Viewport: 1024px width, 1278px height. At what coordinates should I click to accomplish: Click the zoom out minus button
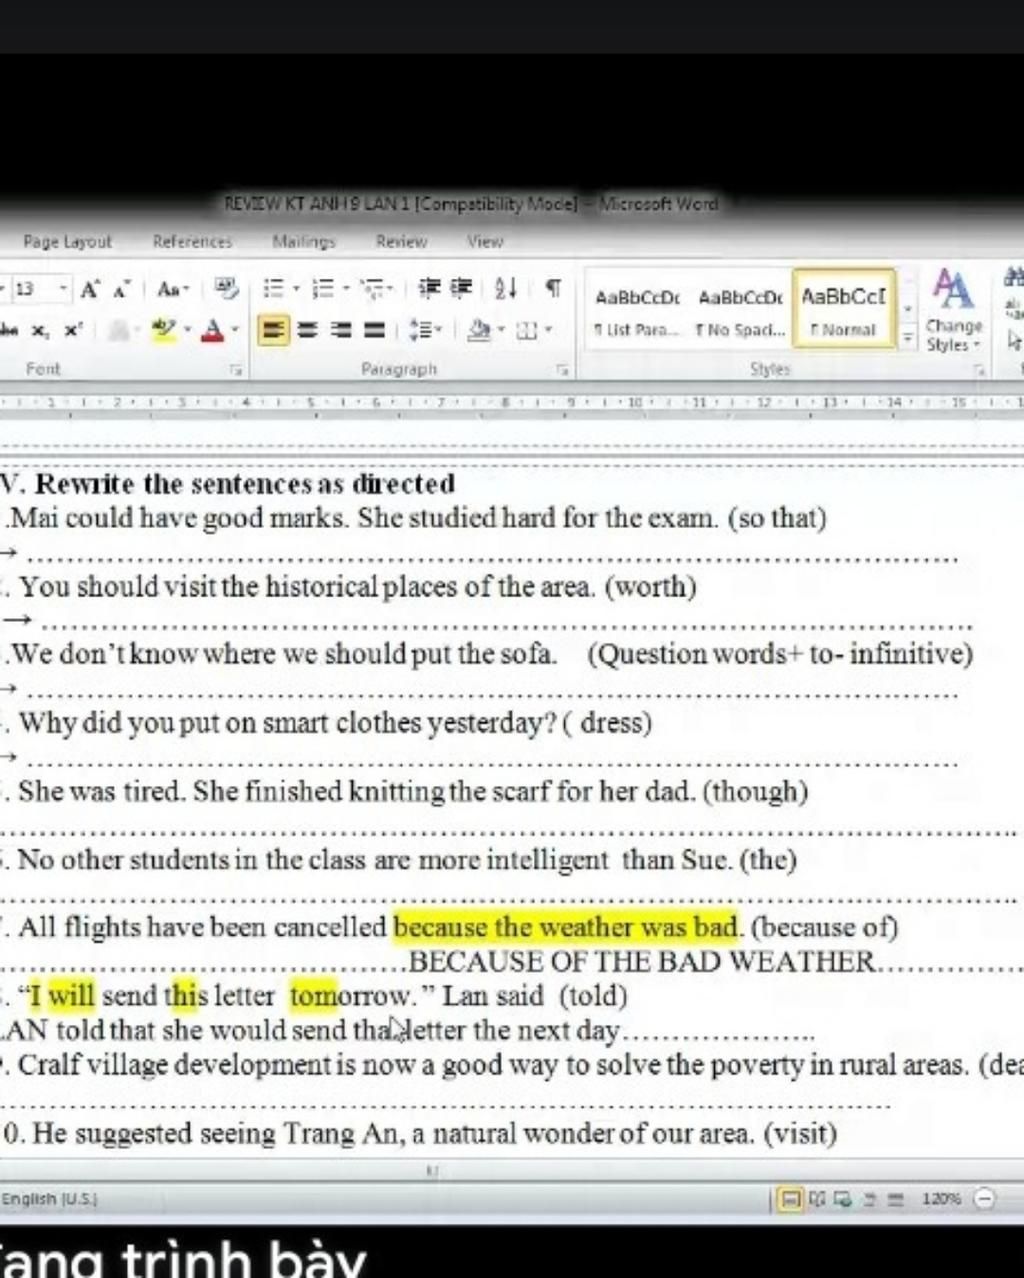[x=985, y=1198]
